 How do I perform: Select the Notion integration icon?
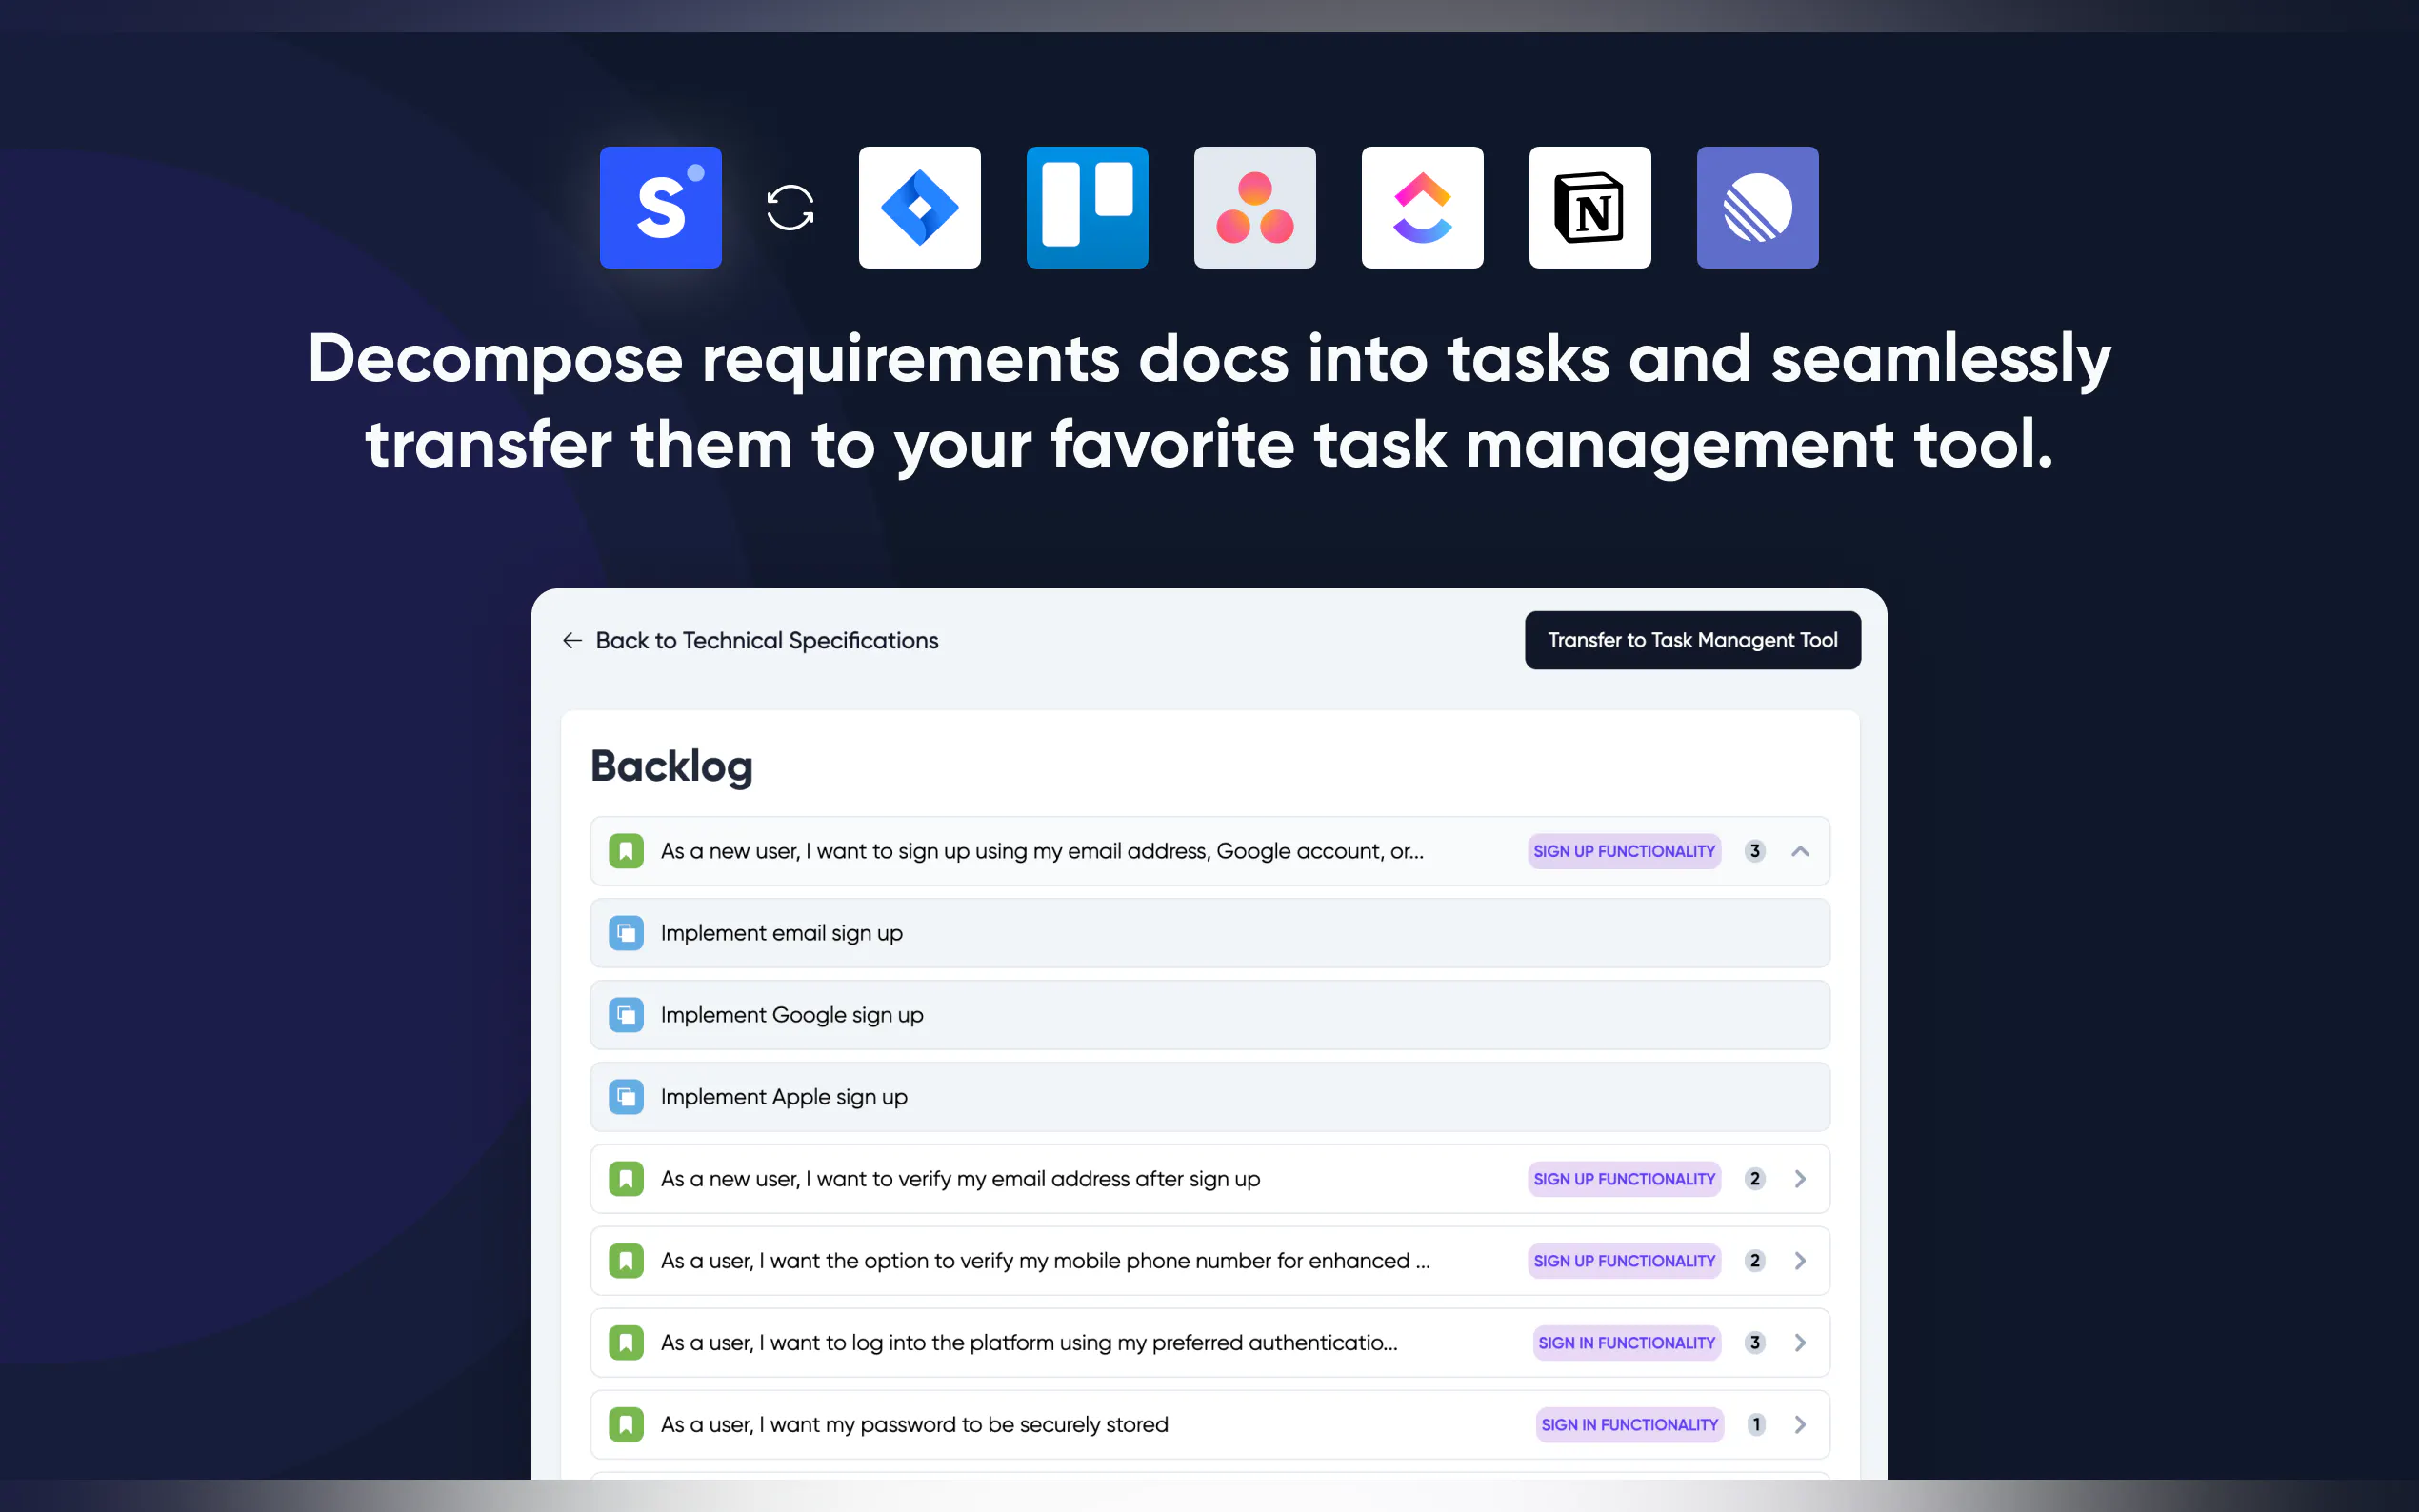[1590, 207]
